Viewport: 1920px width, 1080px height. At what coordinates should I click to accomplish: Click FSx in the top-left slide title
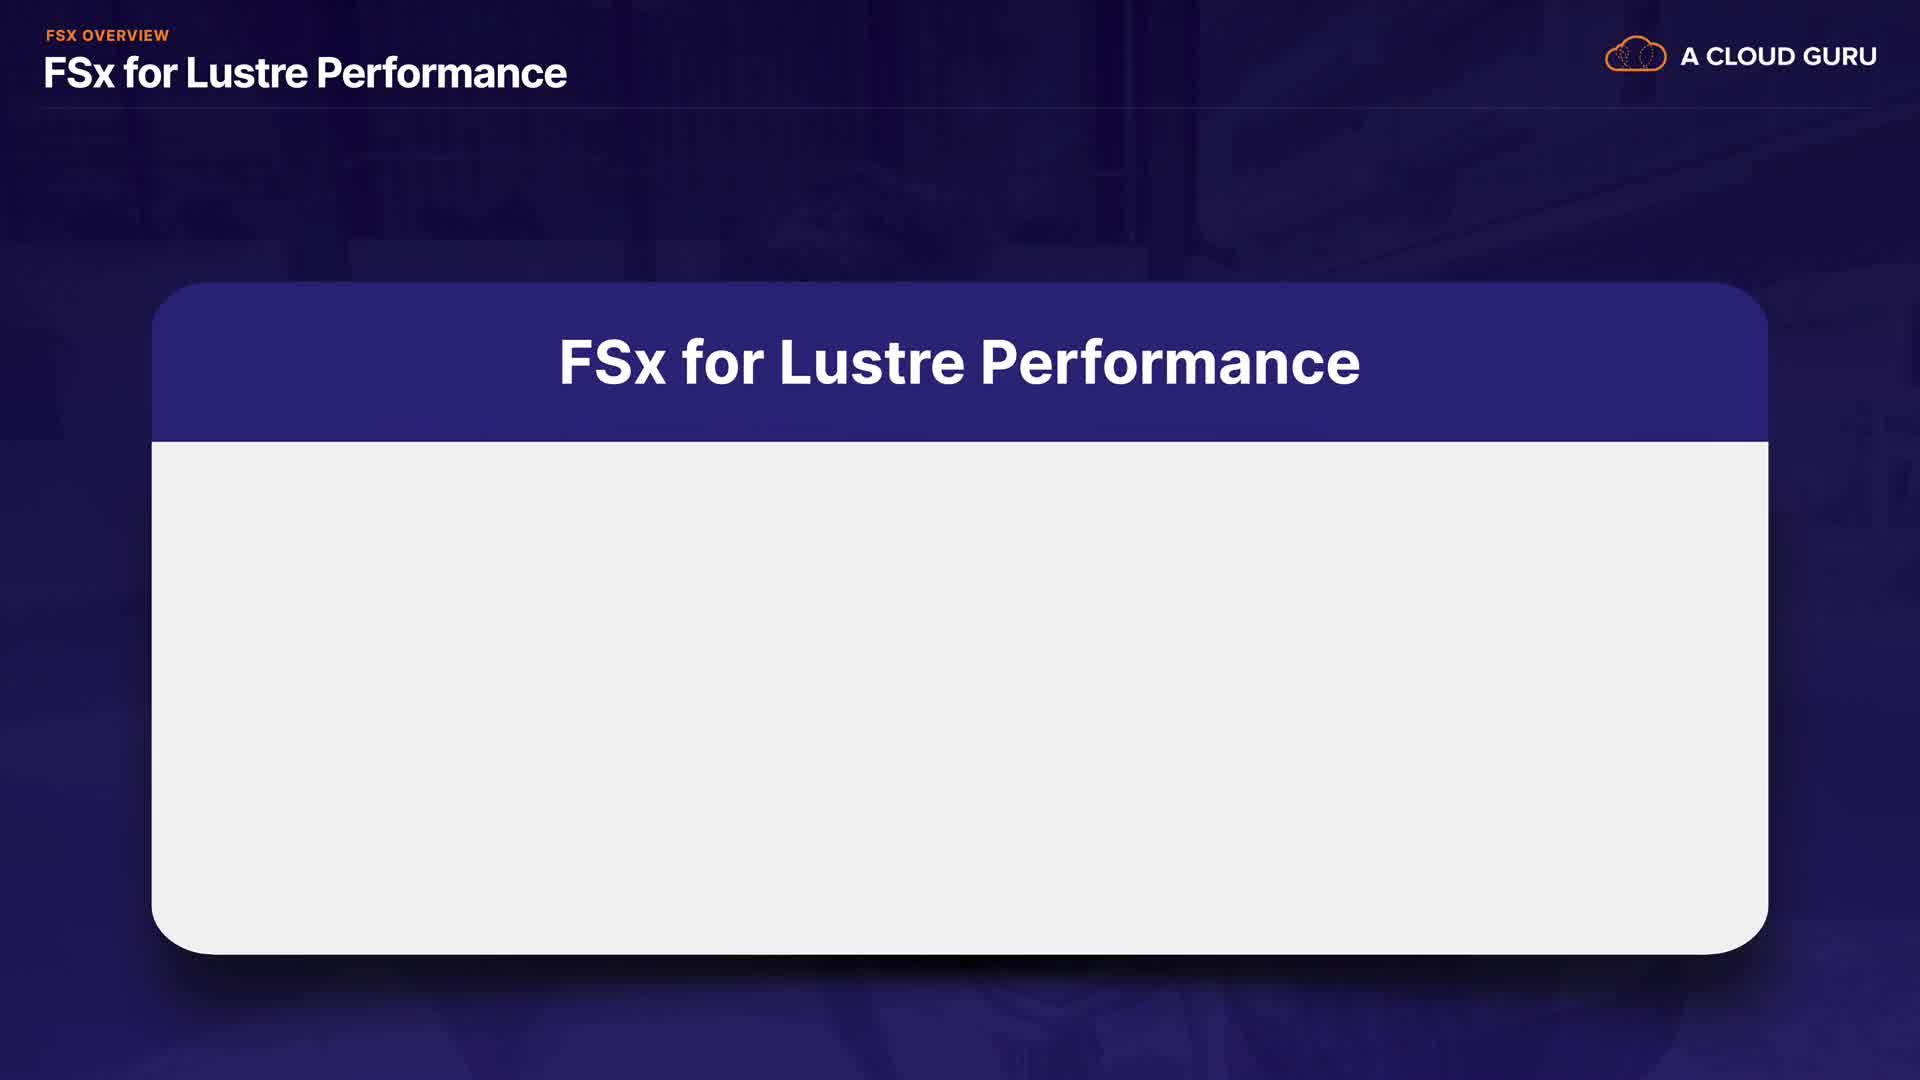[79, 74]
